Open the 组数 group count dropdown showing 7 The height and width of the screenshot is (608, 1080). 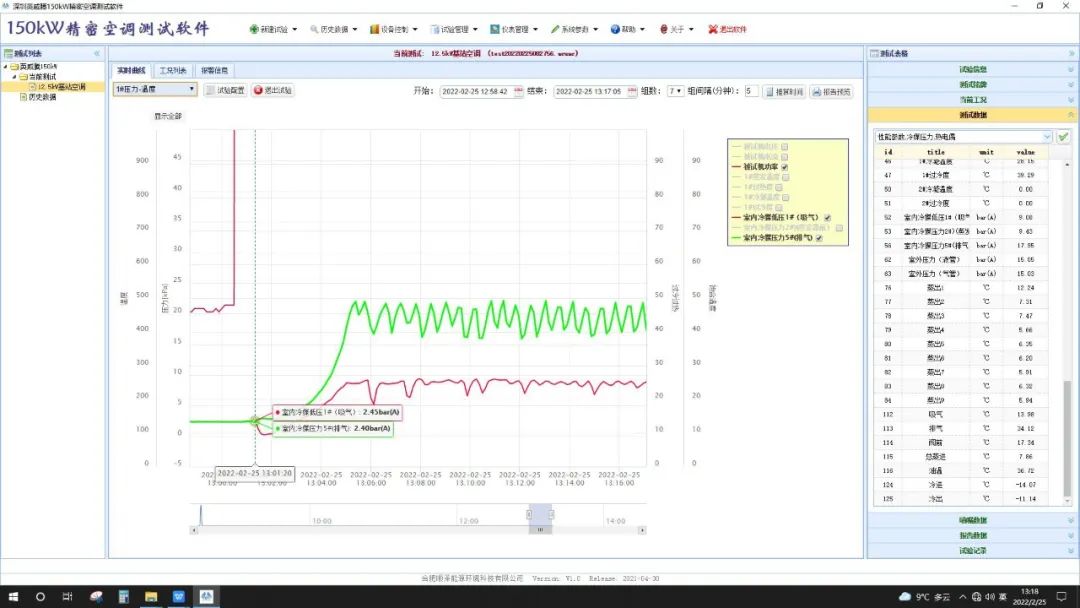click(675, 91)
